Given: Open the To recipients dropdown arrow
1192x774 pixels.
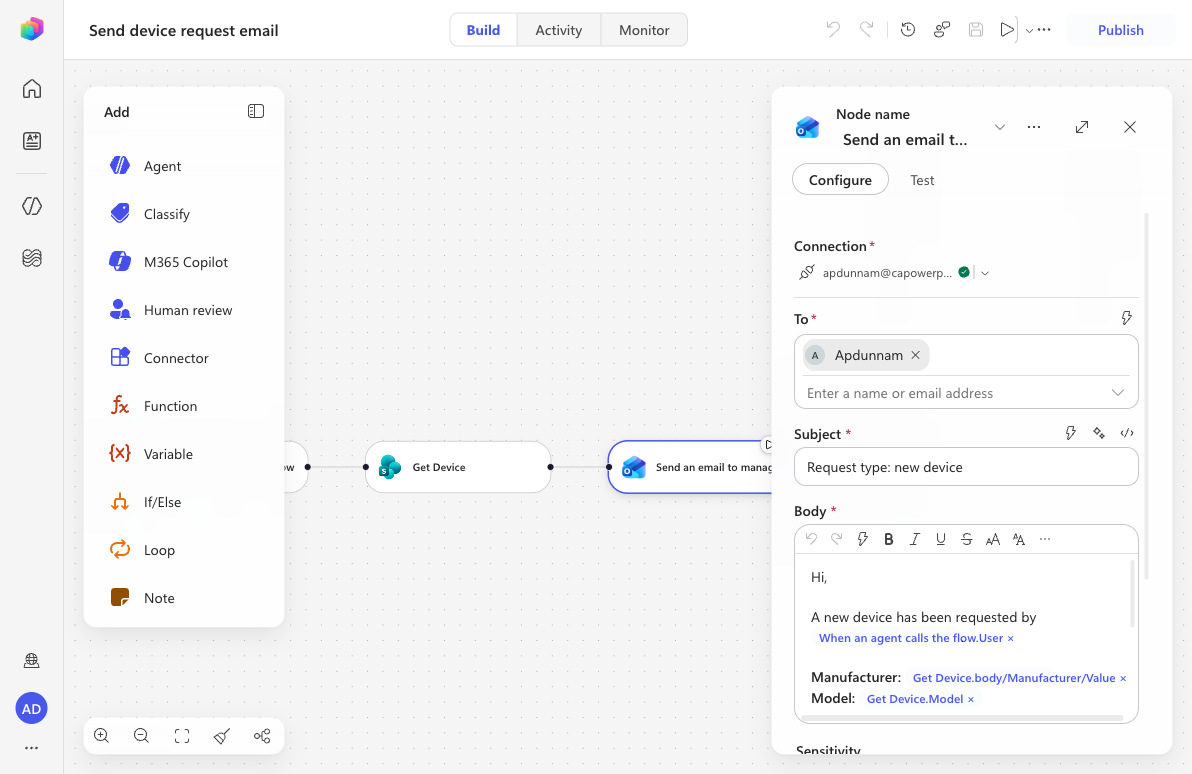Looking at the screenshot, I should [1118, 392].
